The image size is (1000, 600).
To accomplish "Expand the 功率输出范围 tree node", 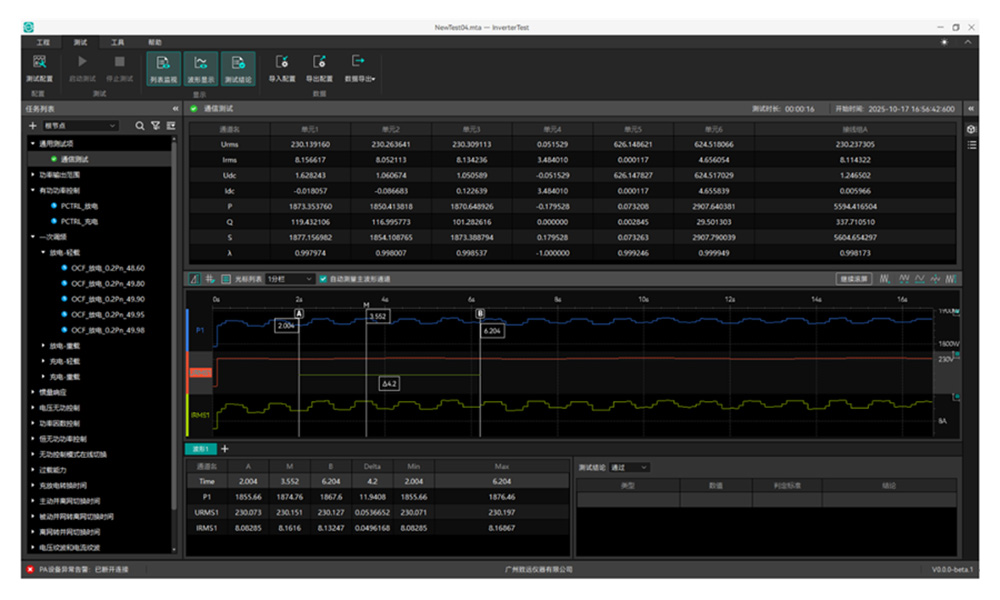I will pos(33,175).
